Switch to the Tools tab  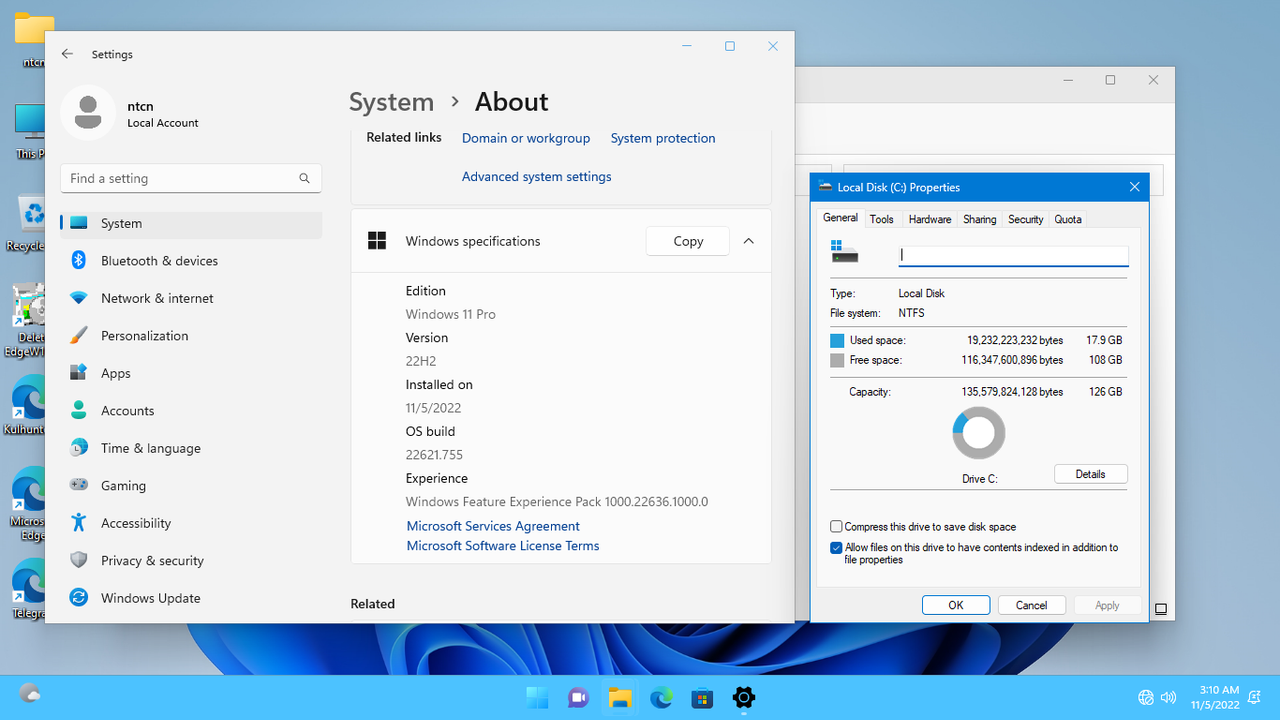[x=882, y=219]
